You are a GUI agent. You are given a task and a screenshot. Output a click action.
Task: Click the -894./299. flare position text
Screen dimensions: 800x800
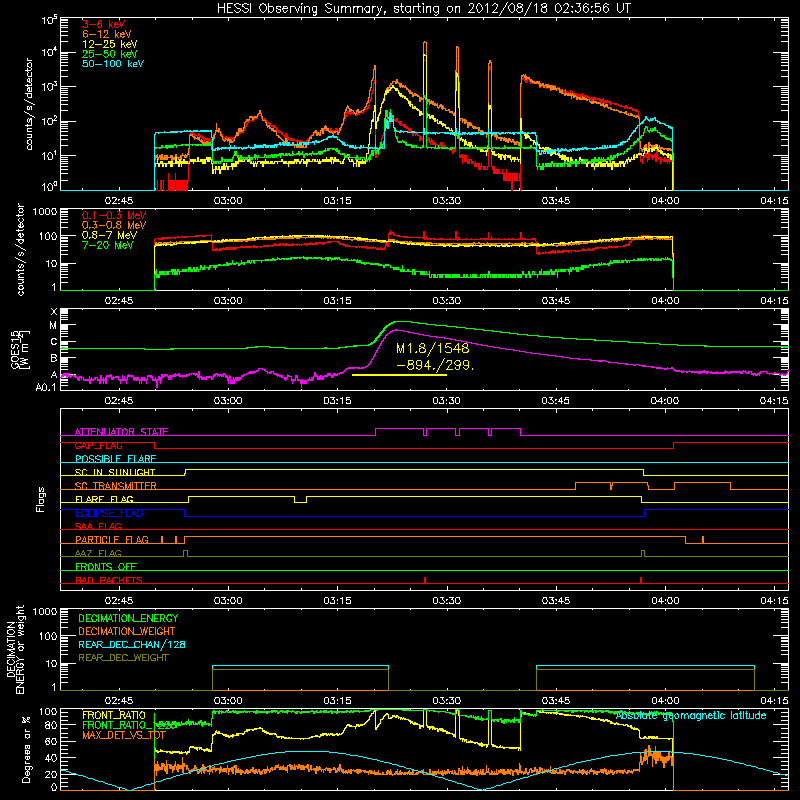435,365
